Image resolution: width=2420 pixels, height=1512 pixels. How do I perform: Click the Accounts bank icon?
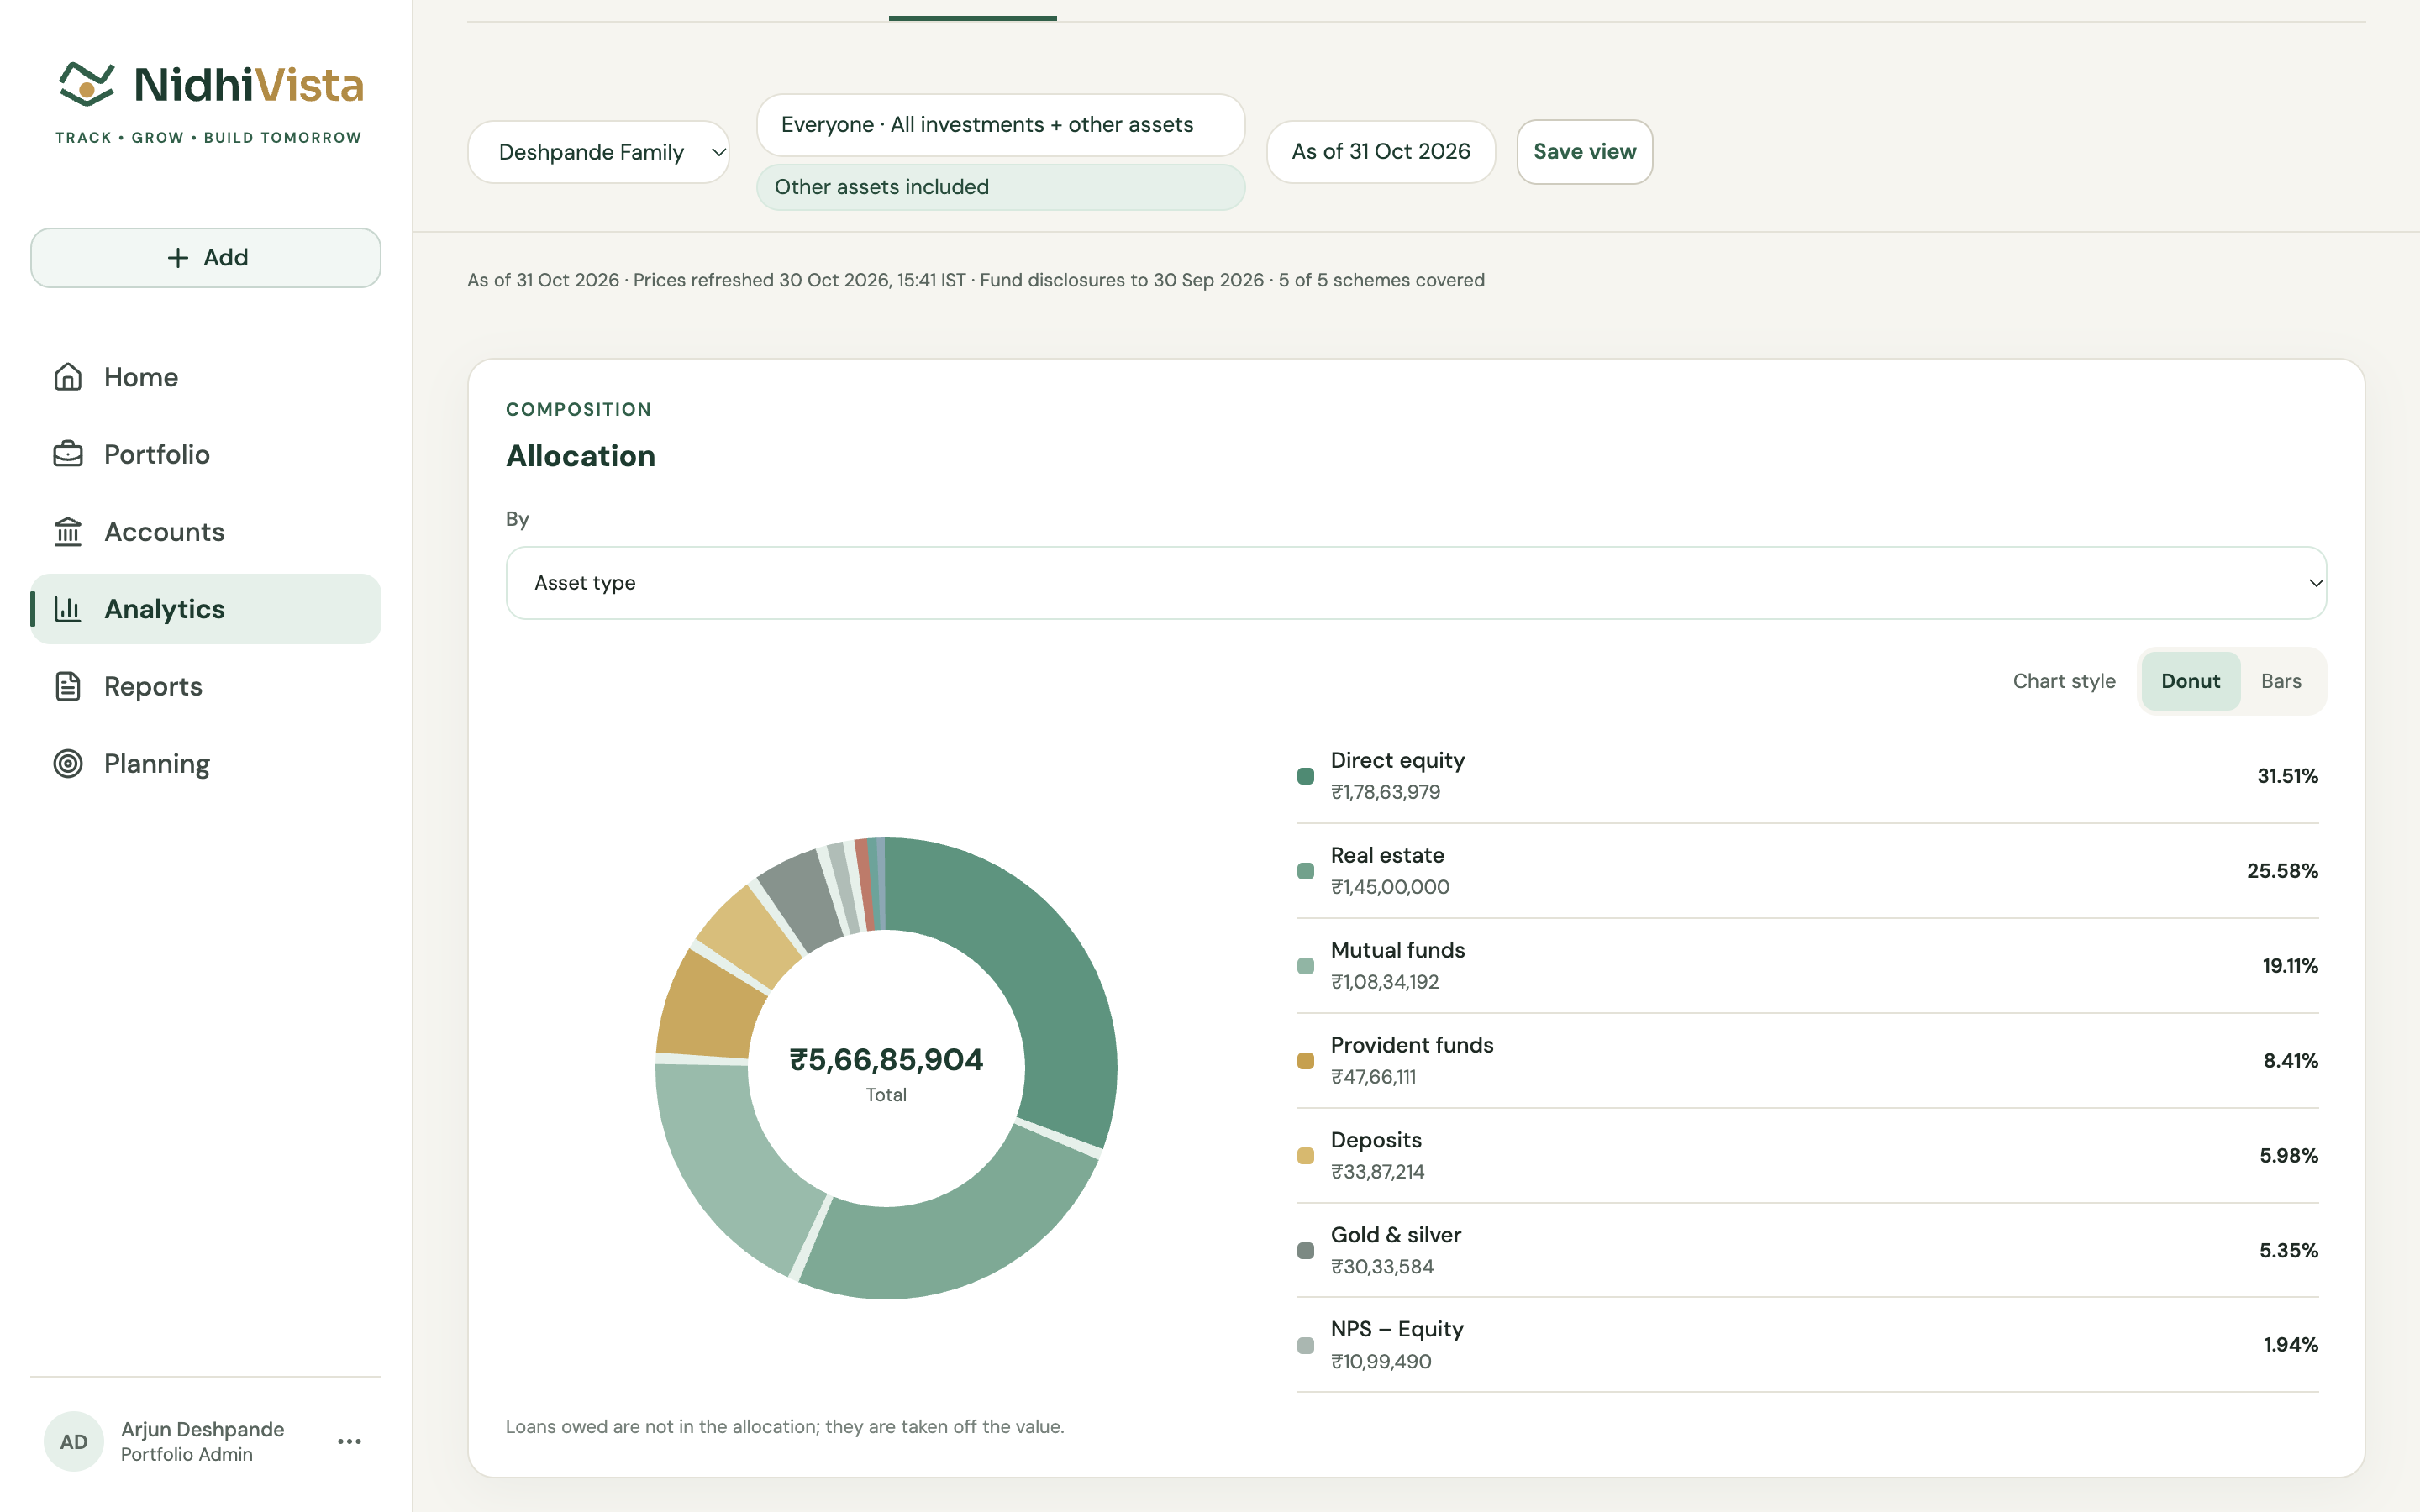click(68, 532)
